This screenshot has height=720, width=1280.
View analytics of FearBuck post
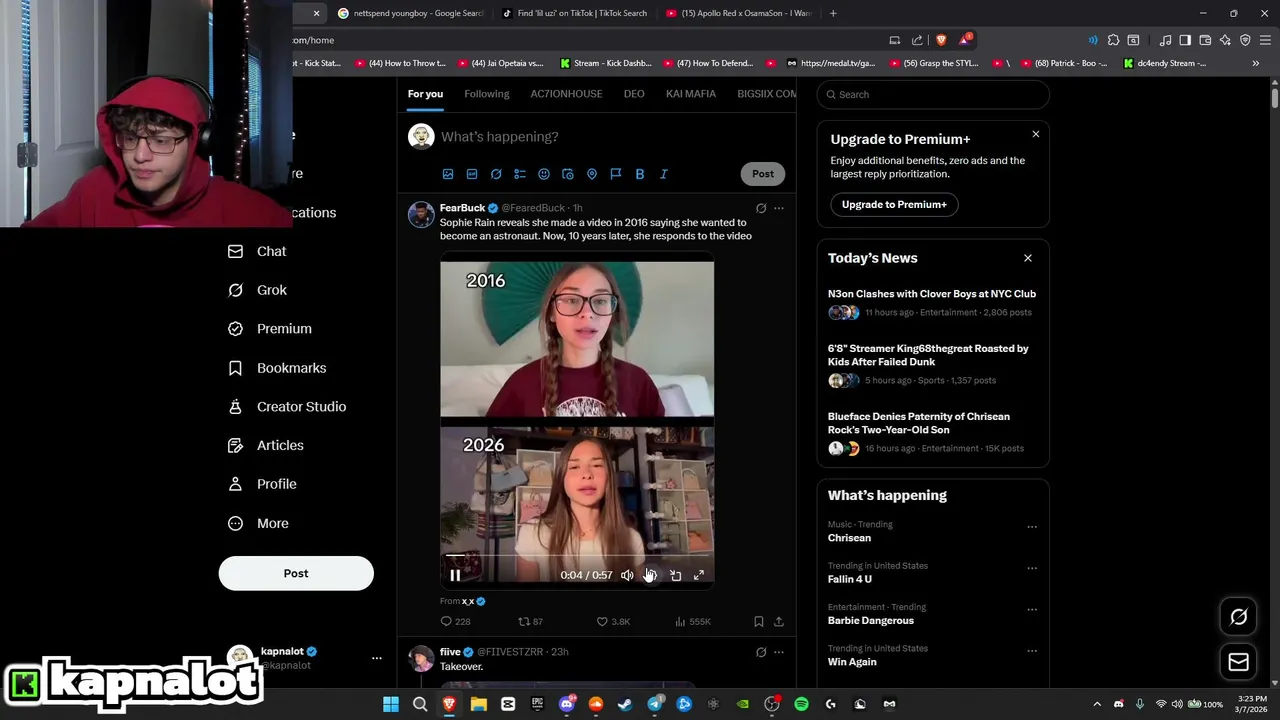tap(693, 621)
